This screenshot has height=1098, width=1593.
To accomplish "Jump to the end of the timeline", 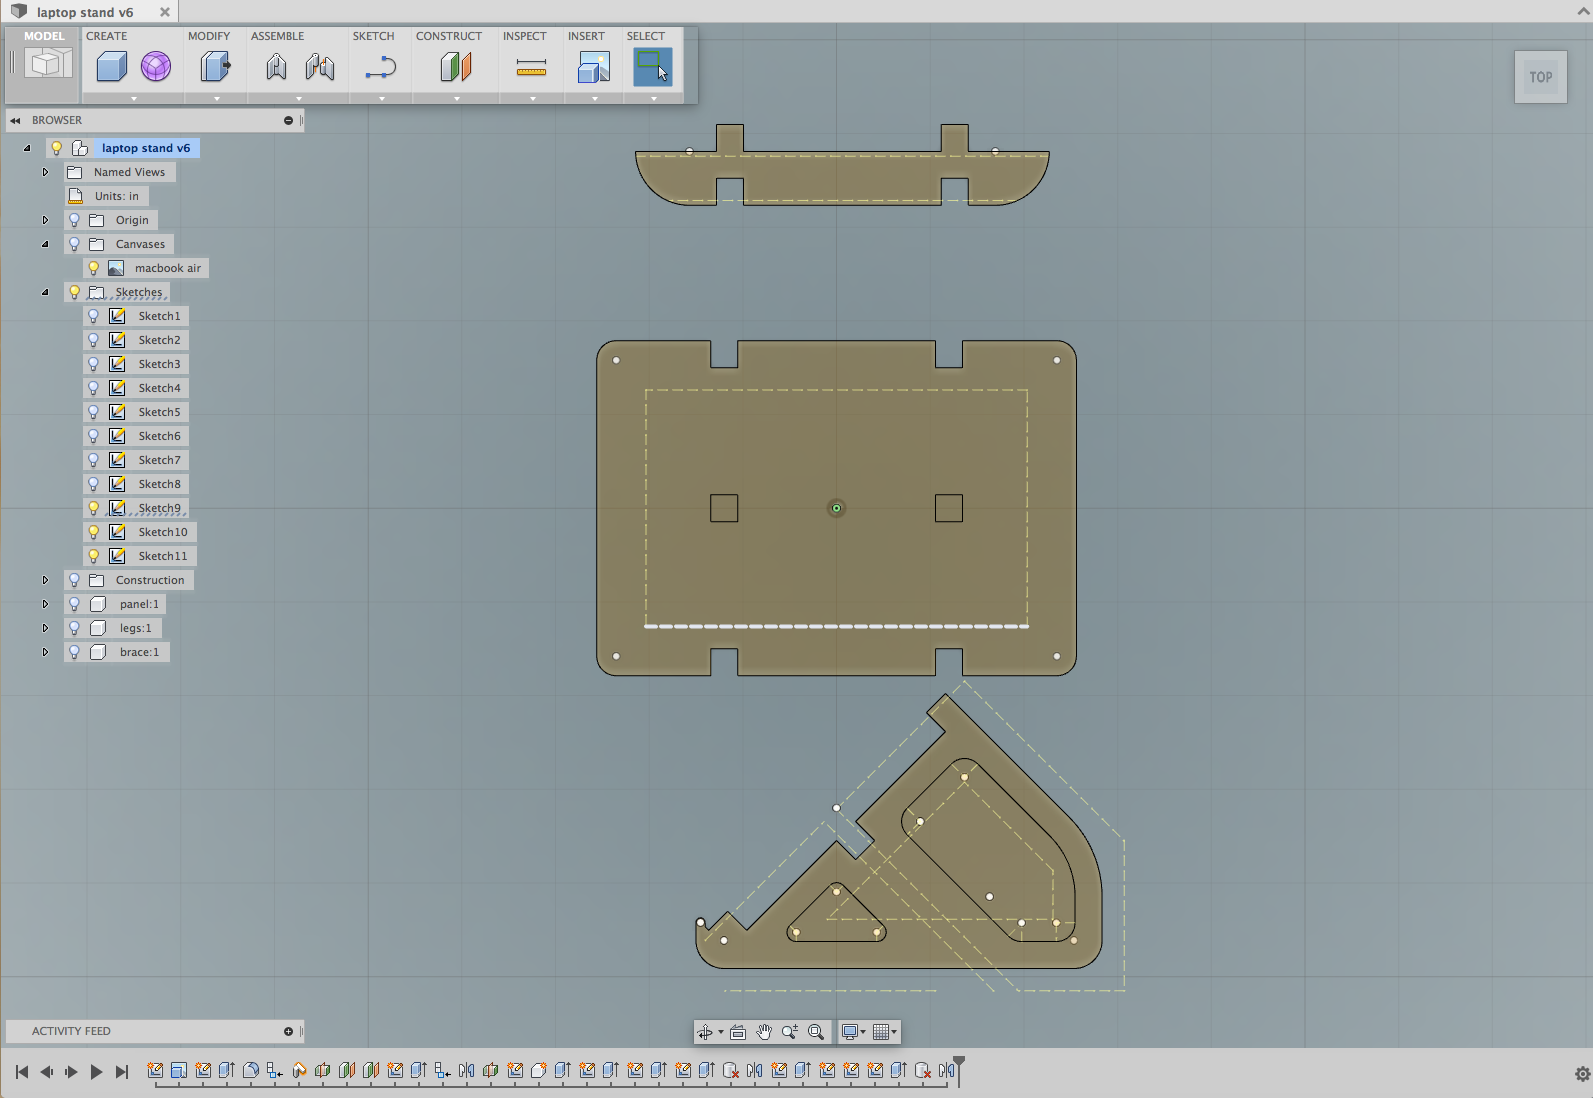I will (x=122, y=1072).
